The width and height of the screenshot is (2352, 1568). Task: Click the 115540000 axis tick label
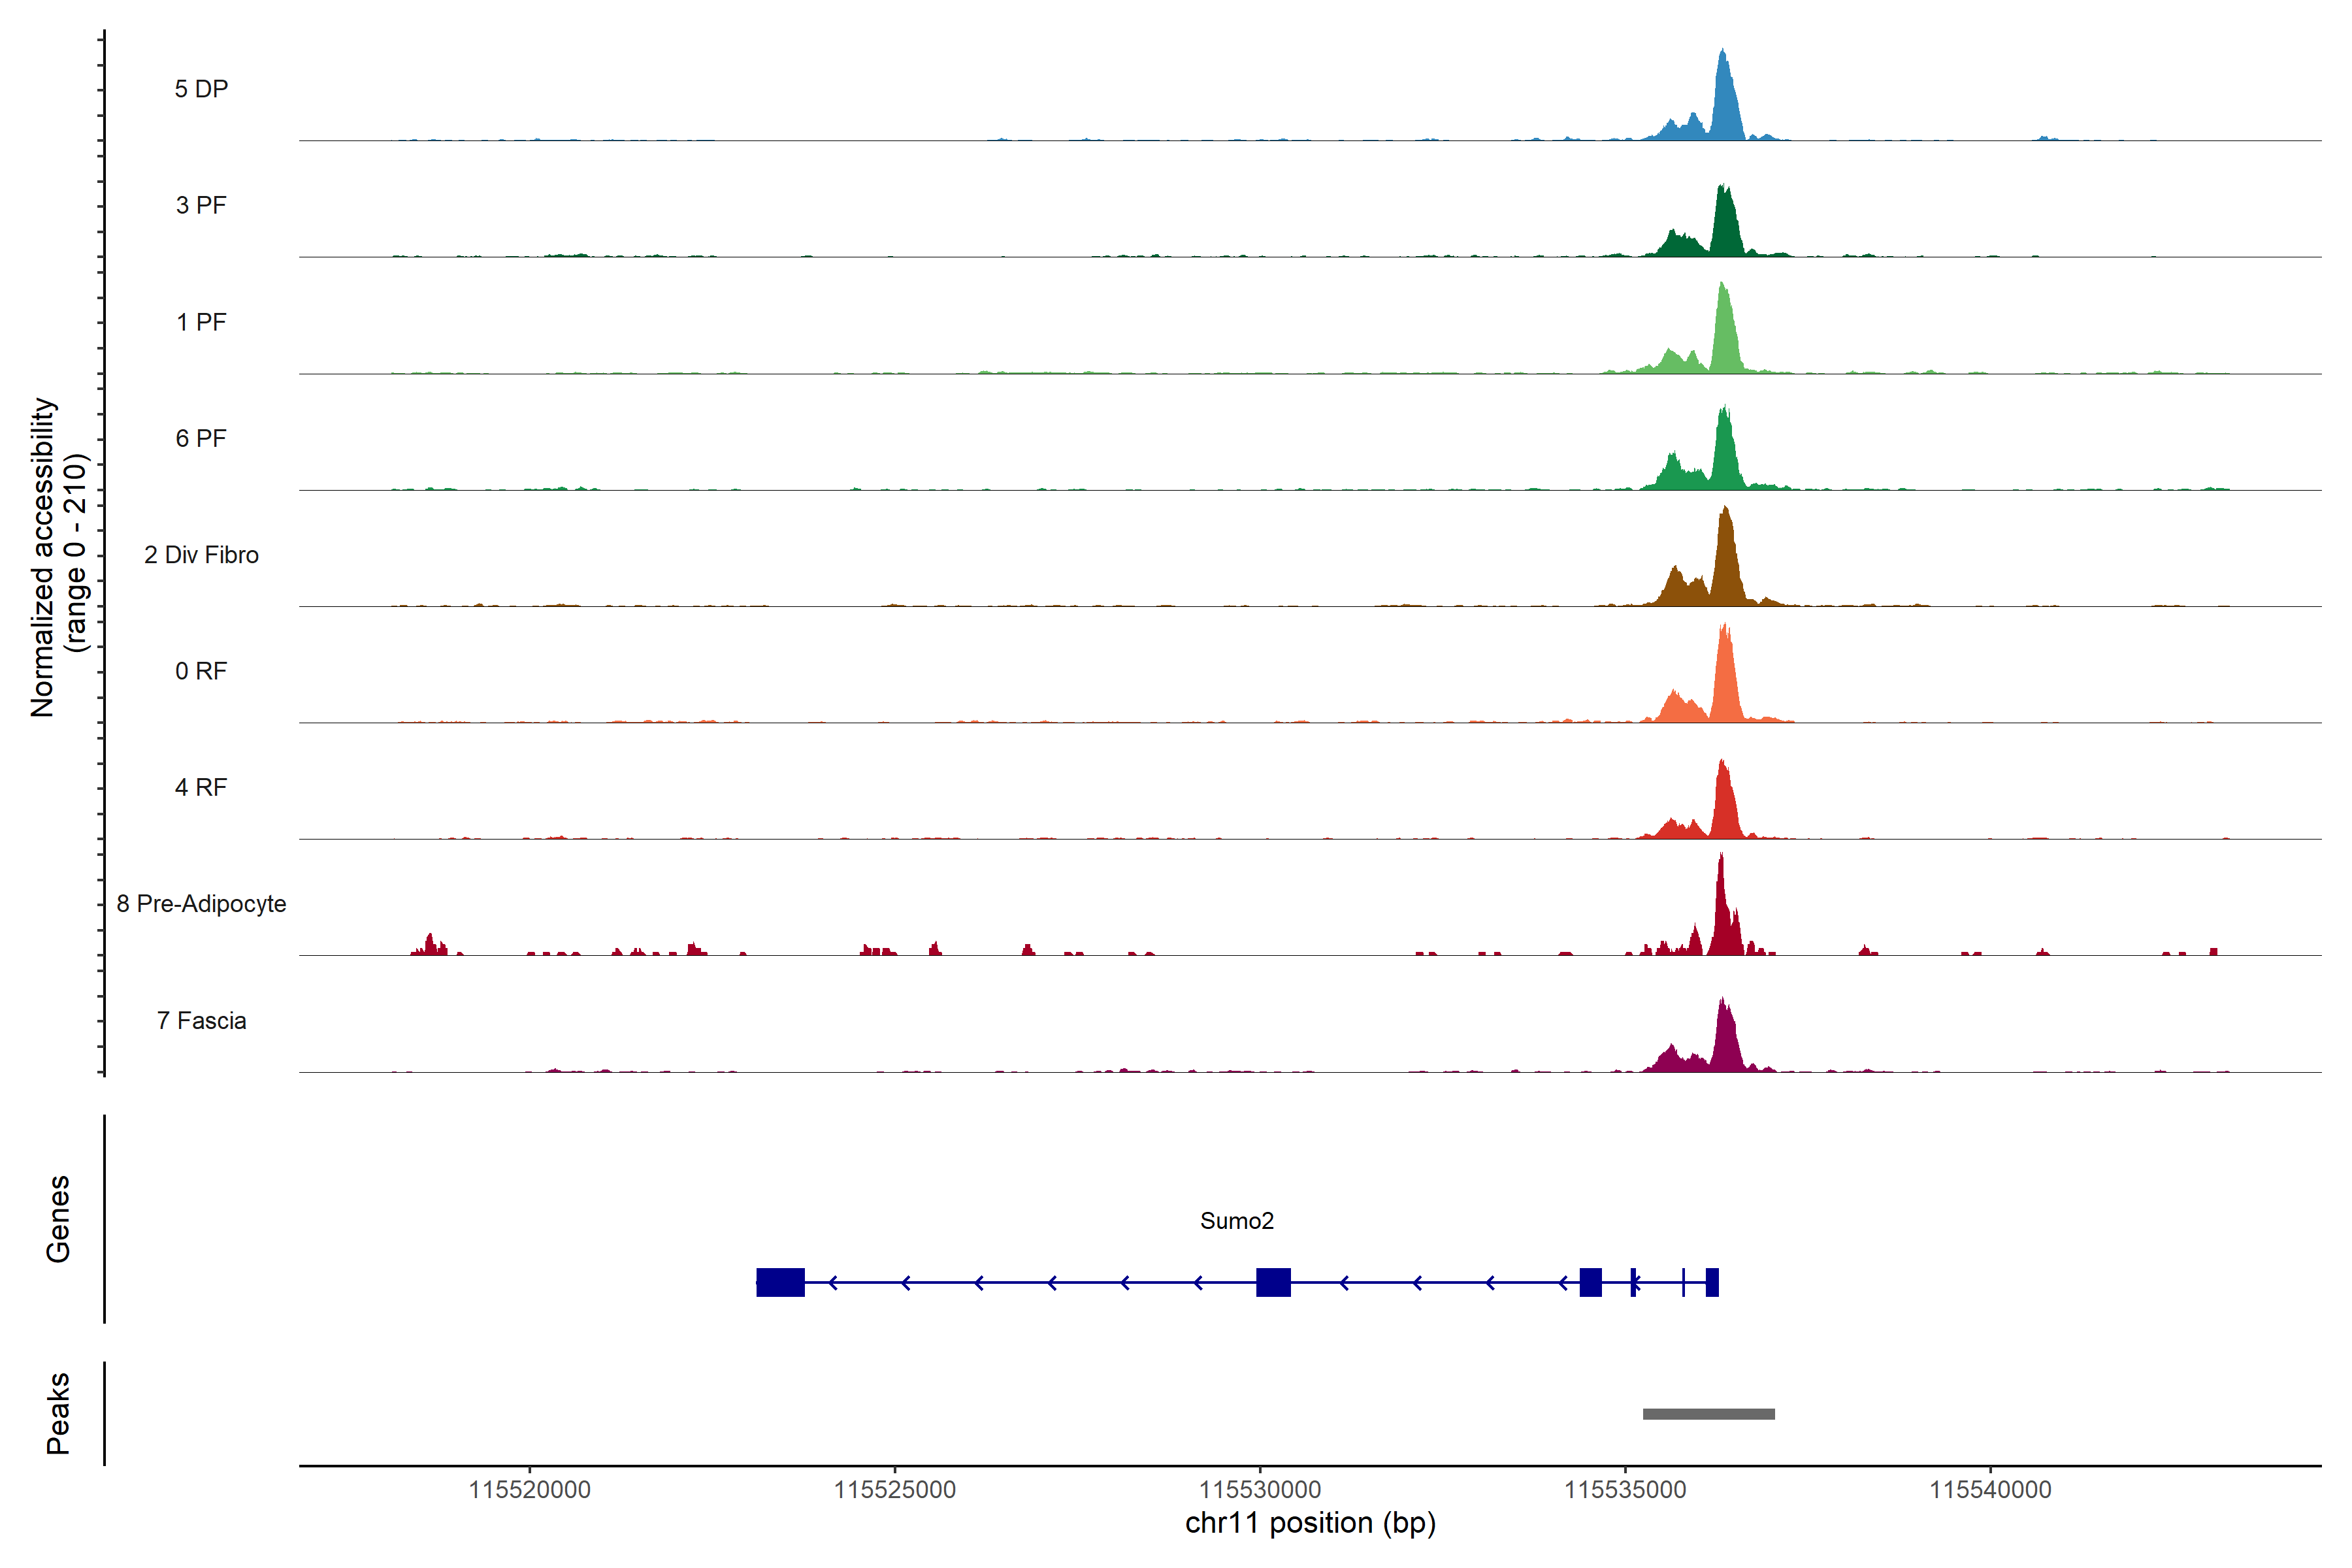click(1990, 1490)
